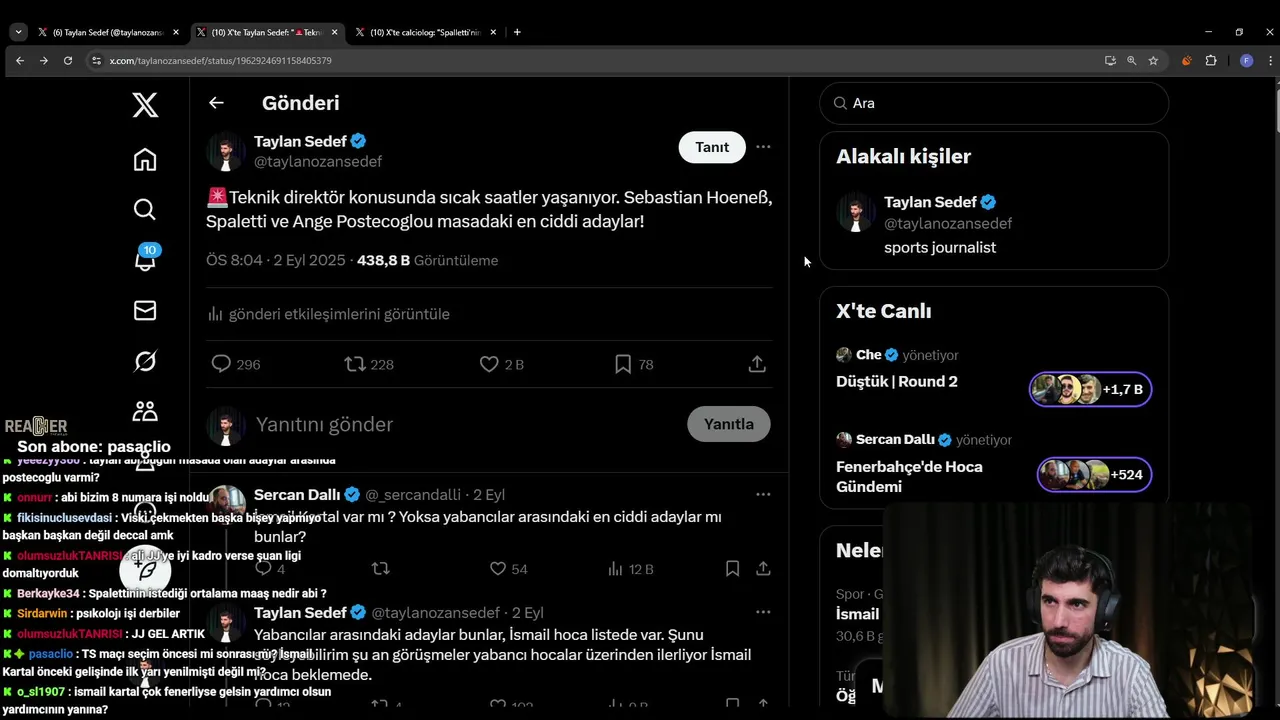Click the Yanıtla button
Viewport: 1280px width, 720px height.
[729, 424]
